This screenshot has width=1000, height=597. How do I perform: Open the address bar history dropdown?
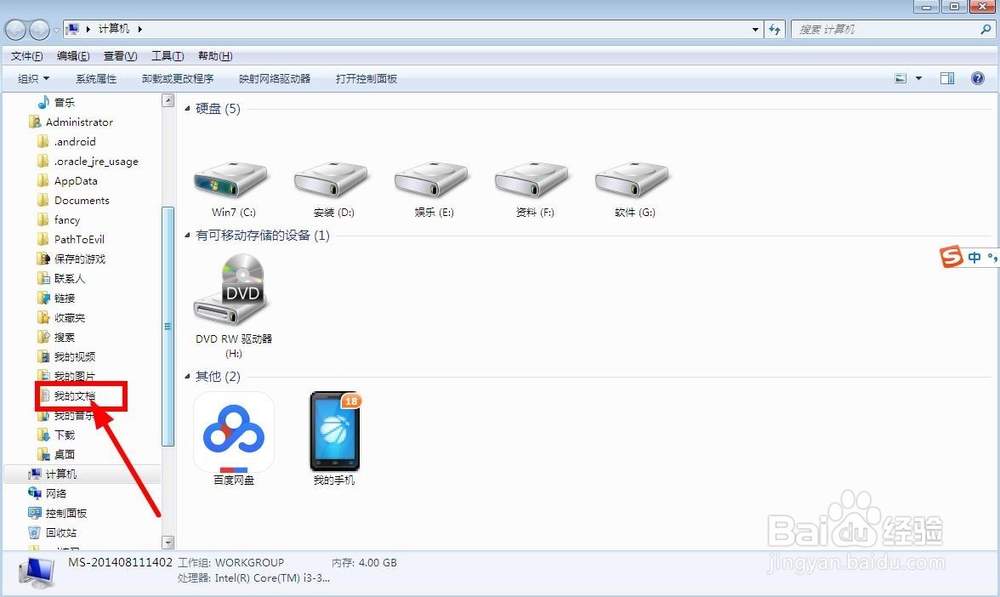point(757,29)
